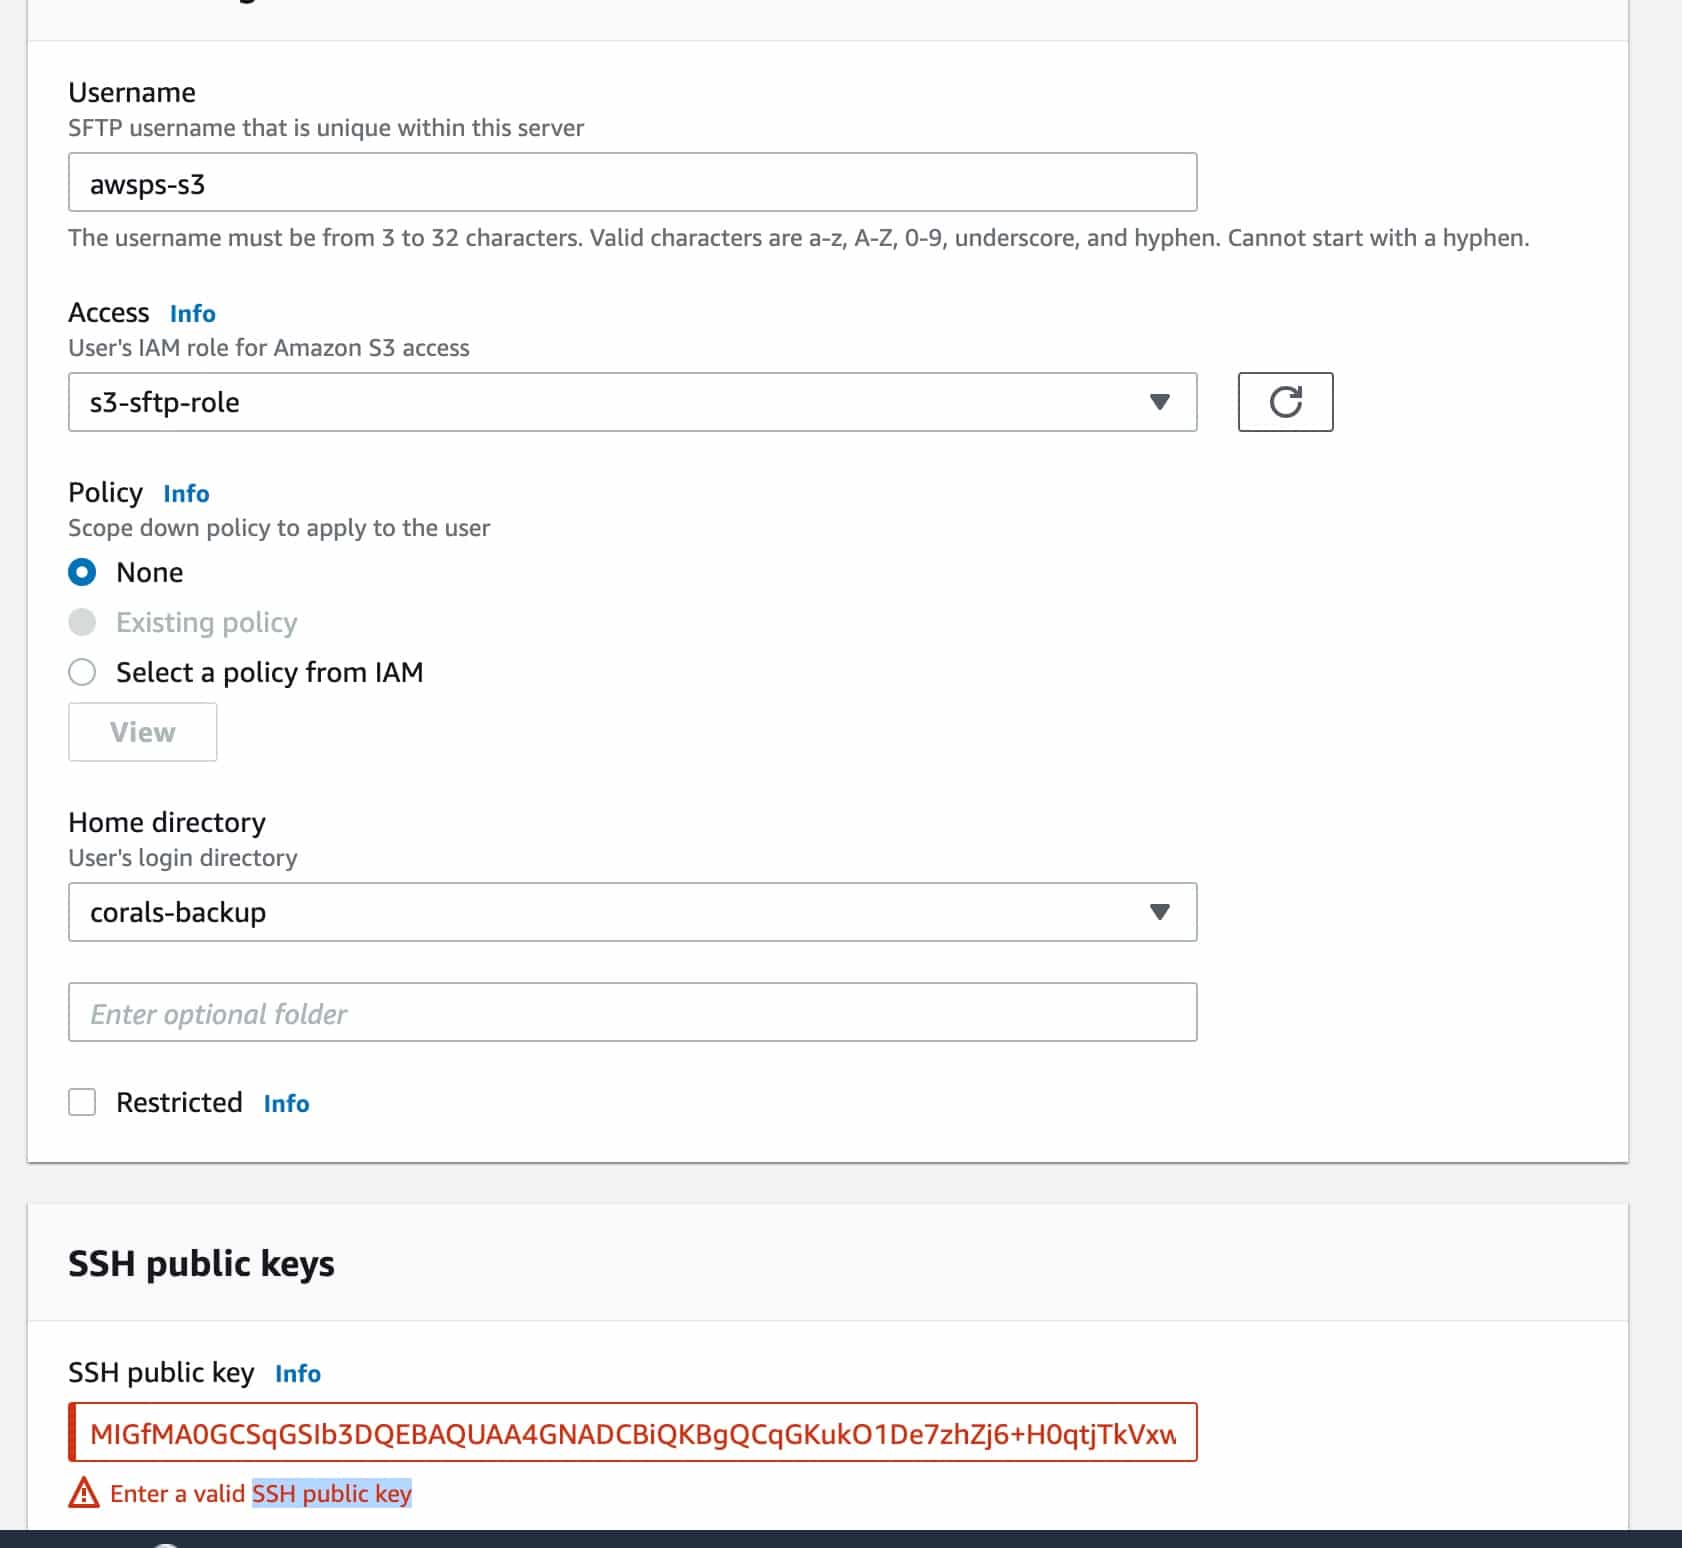Viewport: 1682px width, 1548px height.
Task: Expand the IAM role selector arrow
Action: pyautogui.click(x=1159, y=402)
